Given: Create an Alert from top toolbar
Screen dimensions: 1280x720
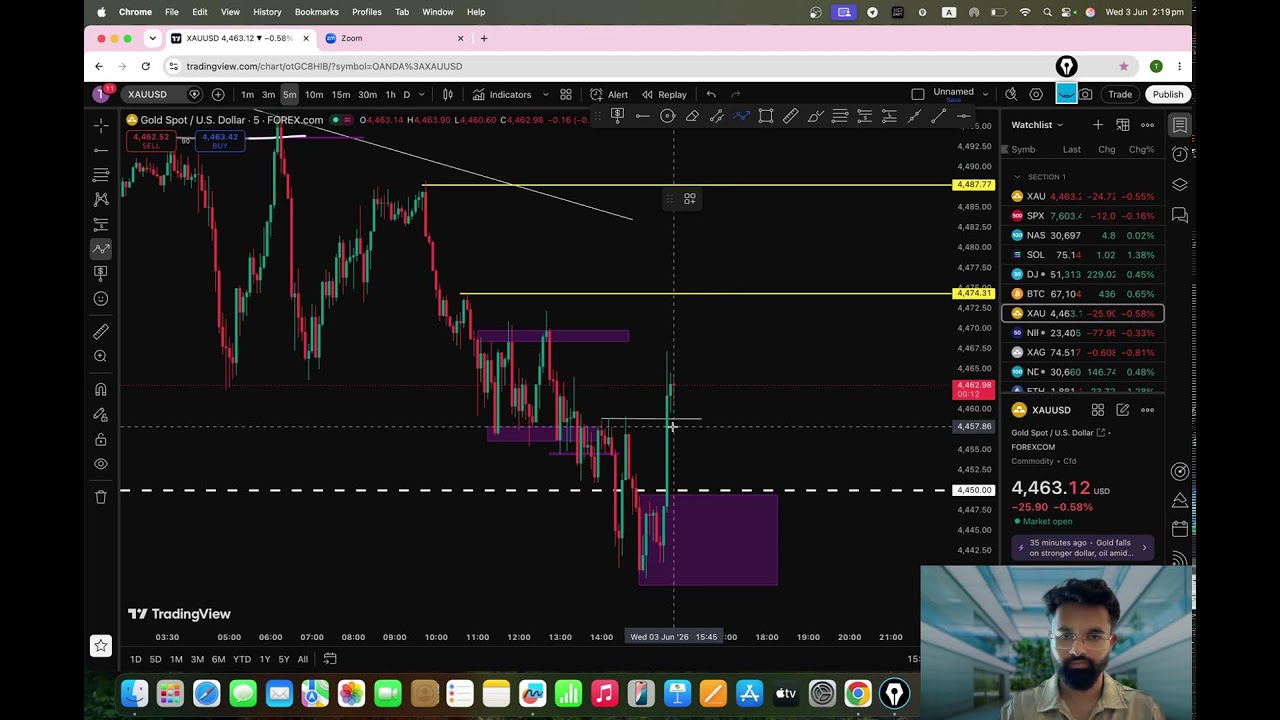Looking at the screenshot, I should 609,94.
